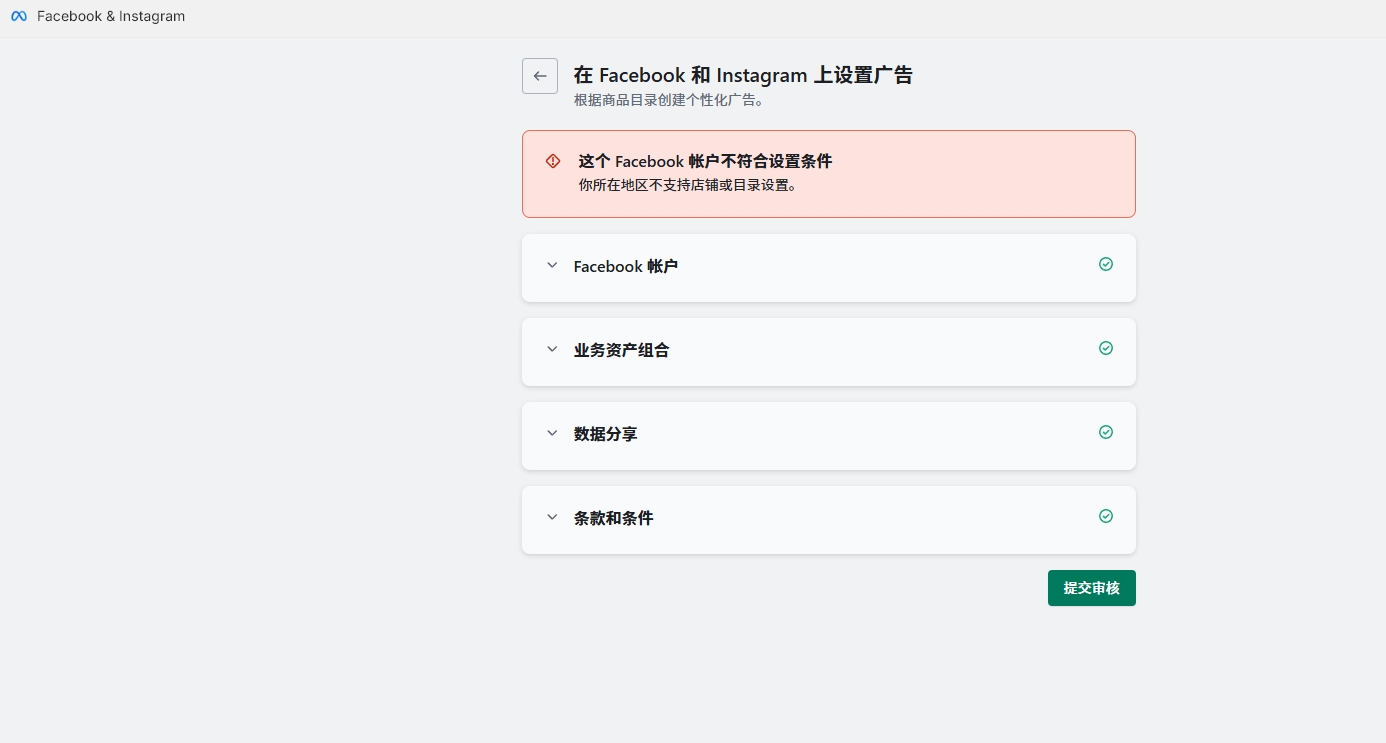Click the green checkmark for 条款和条件
The width and height of the screenshot is (1386, 743).
coord(1106,516)
